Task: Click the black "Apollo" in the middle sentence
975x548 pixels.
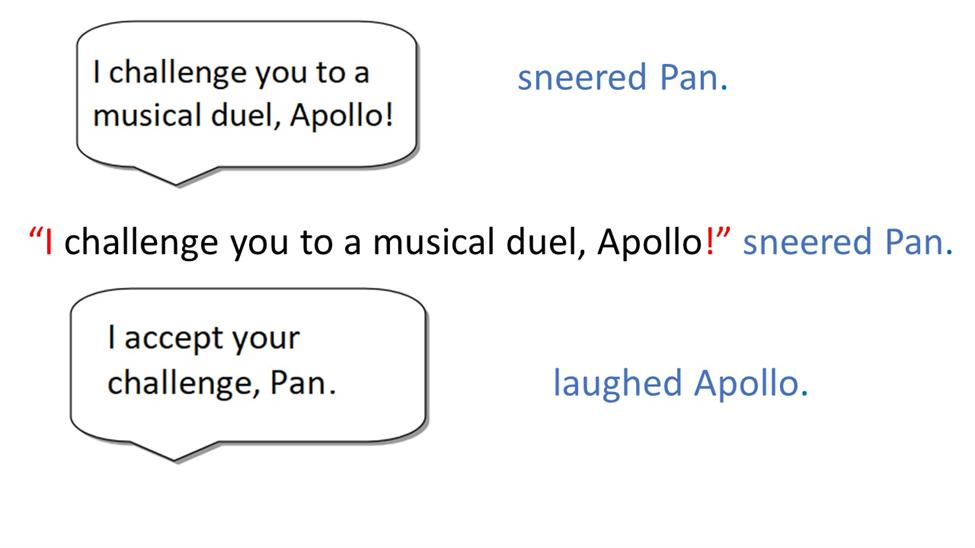Action: coord(650,242)
